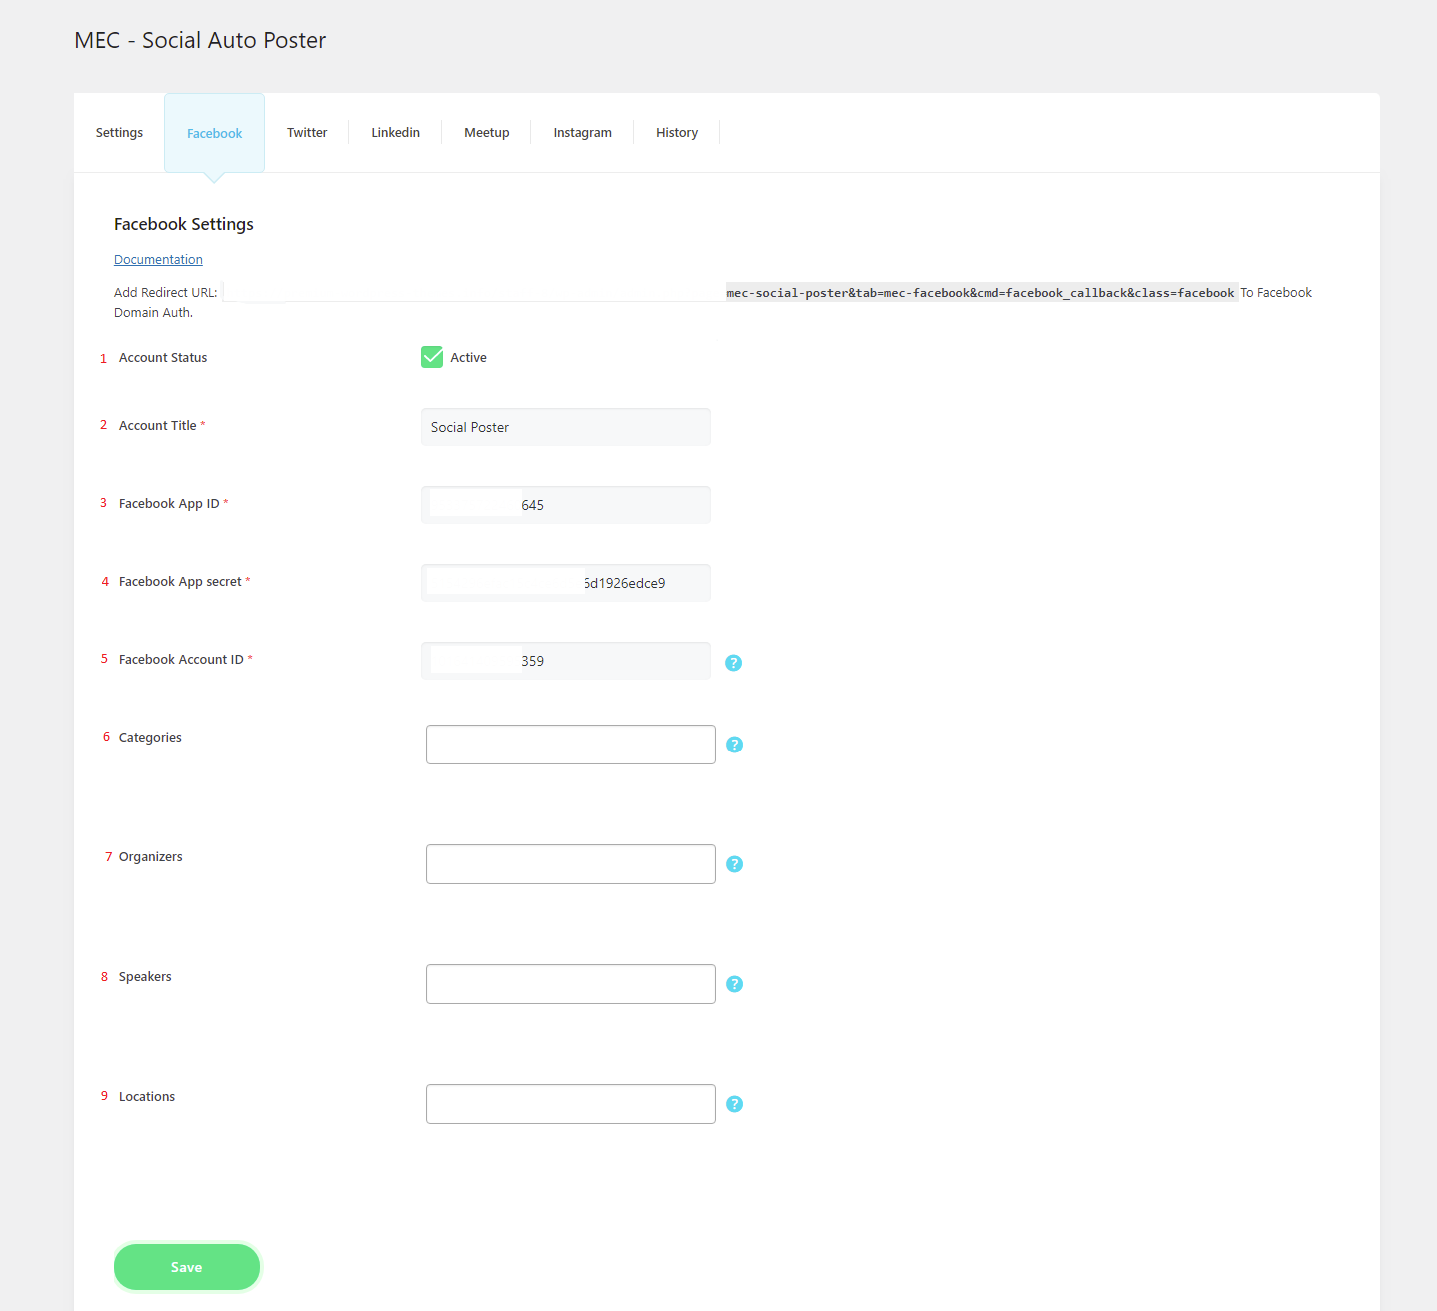Open help icon beside Categories field
1437x1311 pixels.
coord(734,744)
